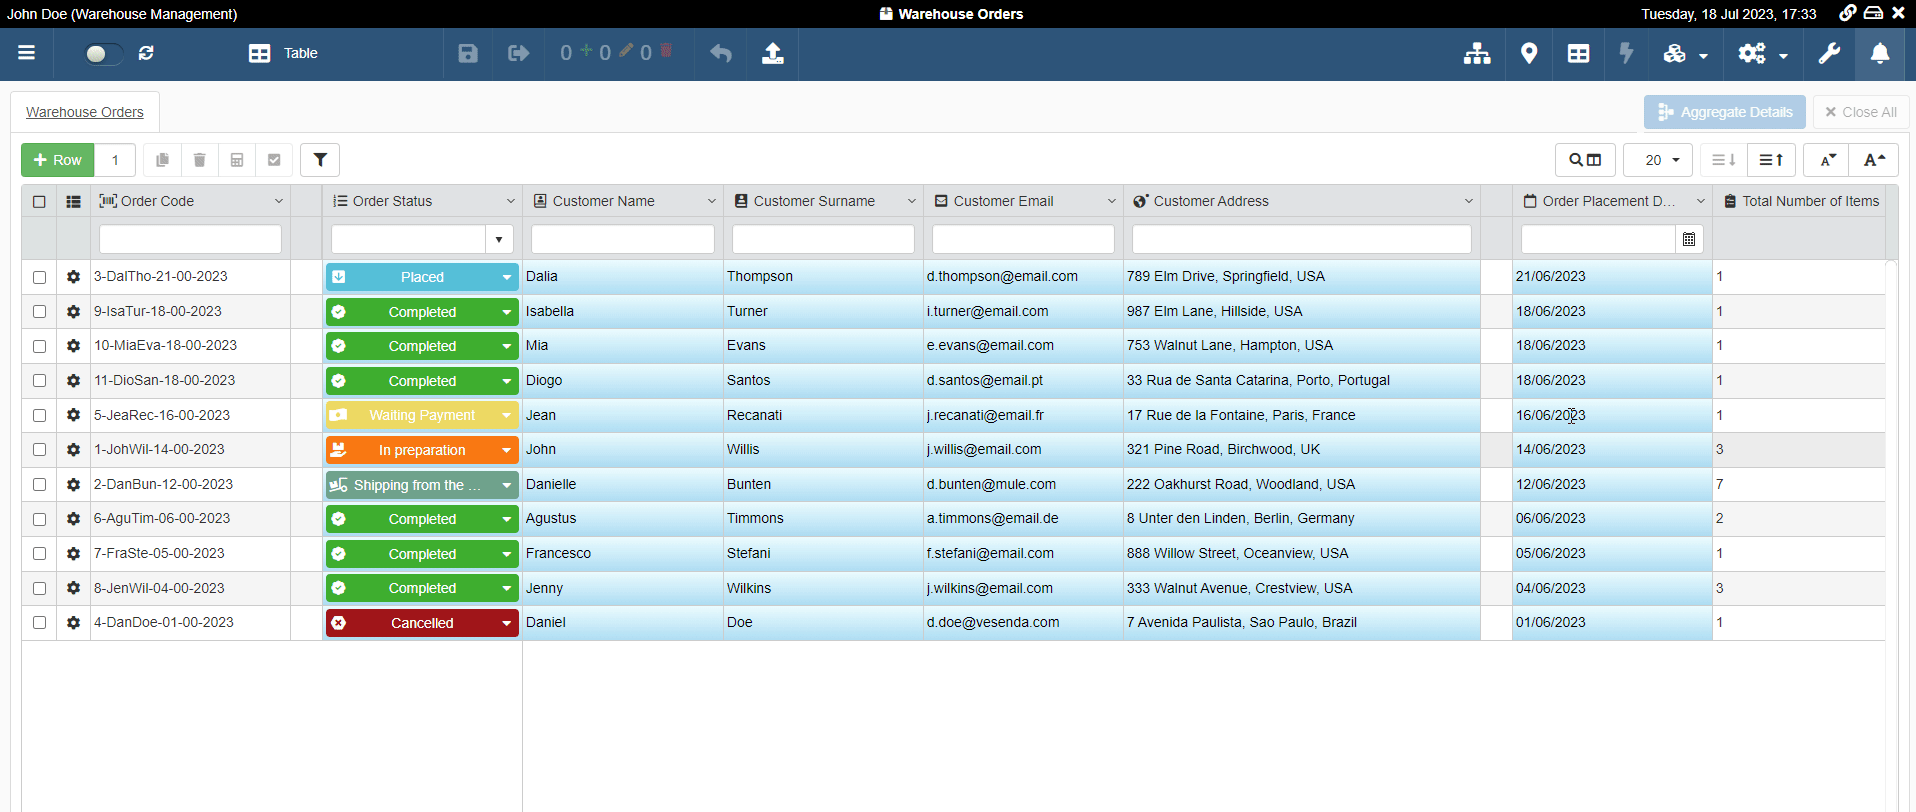
Task: Tick checkbox for order 3-DalTho-21-00-2023
Action: tap(39, 277)
